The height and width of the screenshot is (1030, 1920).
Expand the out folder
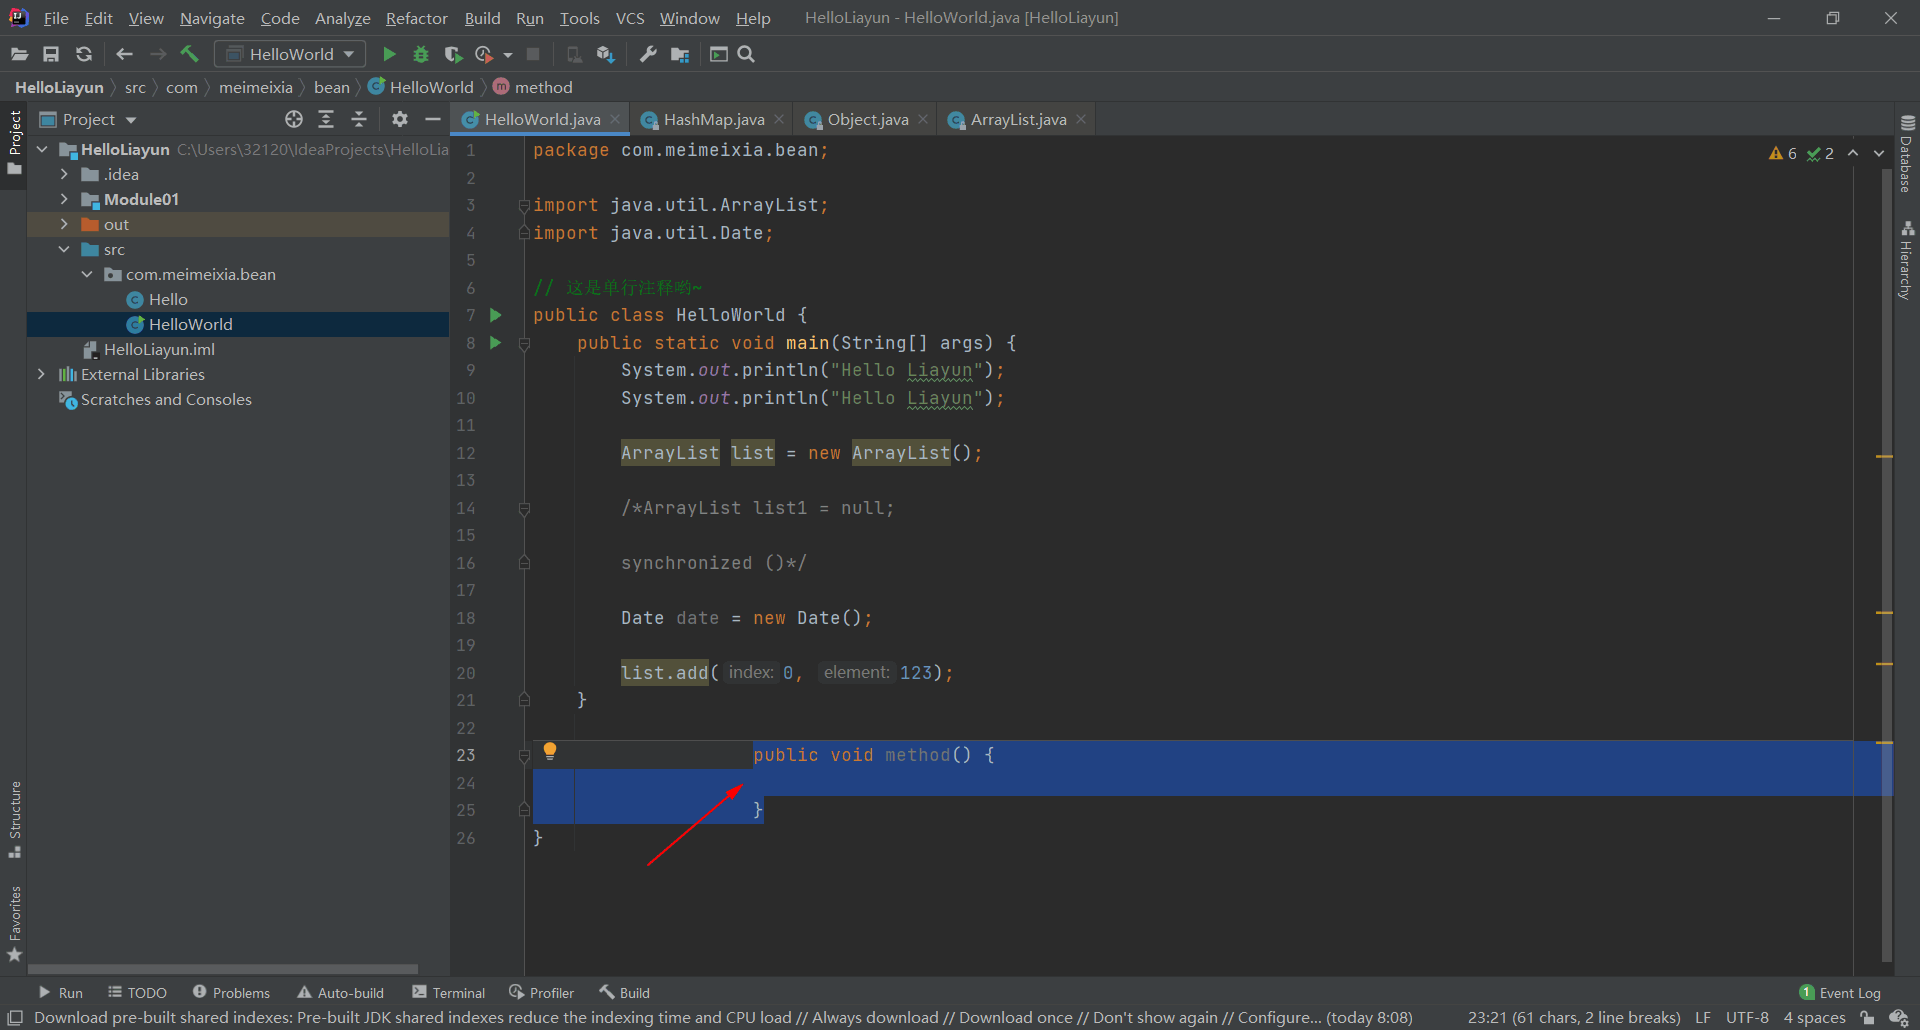tap(64, 224)
